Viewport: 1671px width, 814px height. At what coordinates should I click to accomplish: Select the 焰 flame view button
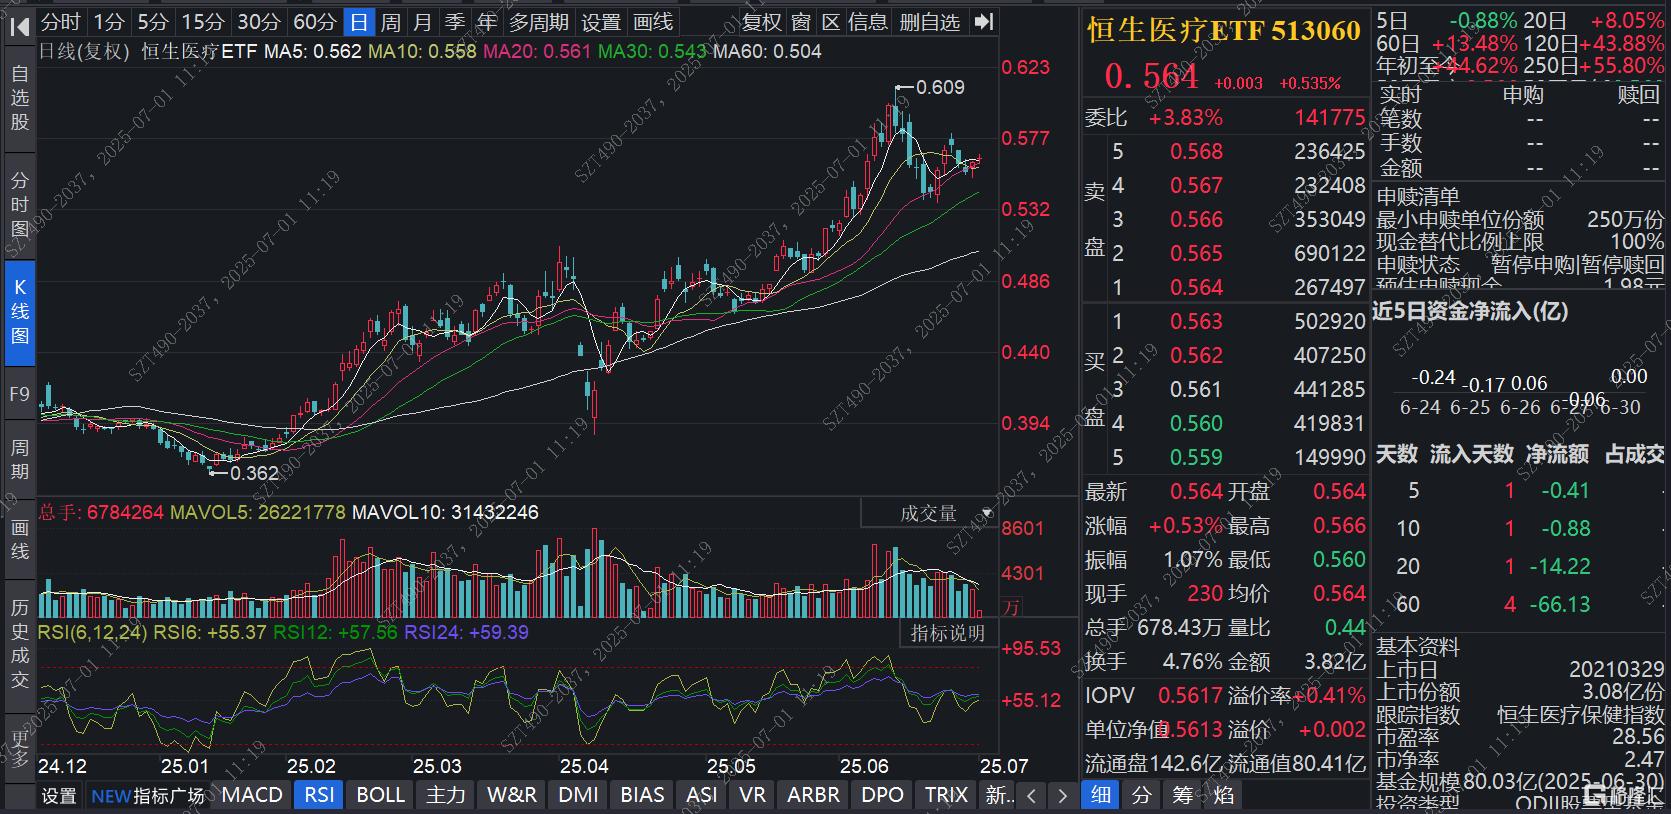(1224, 796)
